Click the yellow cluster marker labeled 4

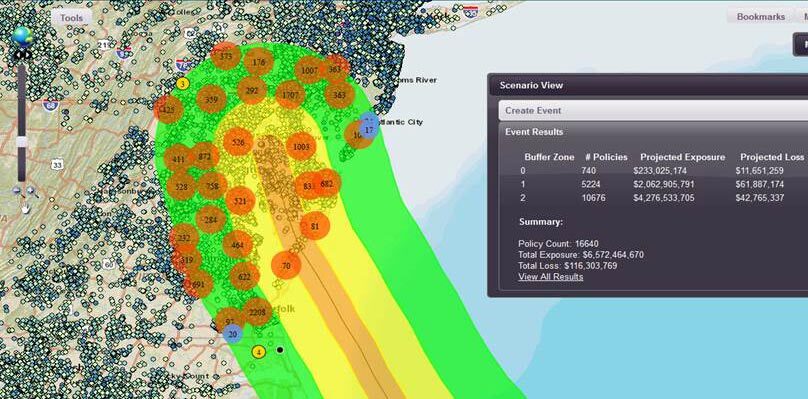coord(259,353)
